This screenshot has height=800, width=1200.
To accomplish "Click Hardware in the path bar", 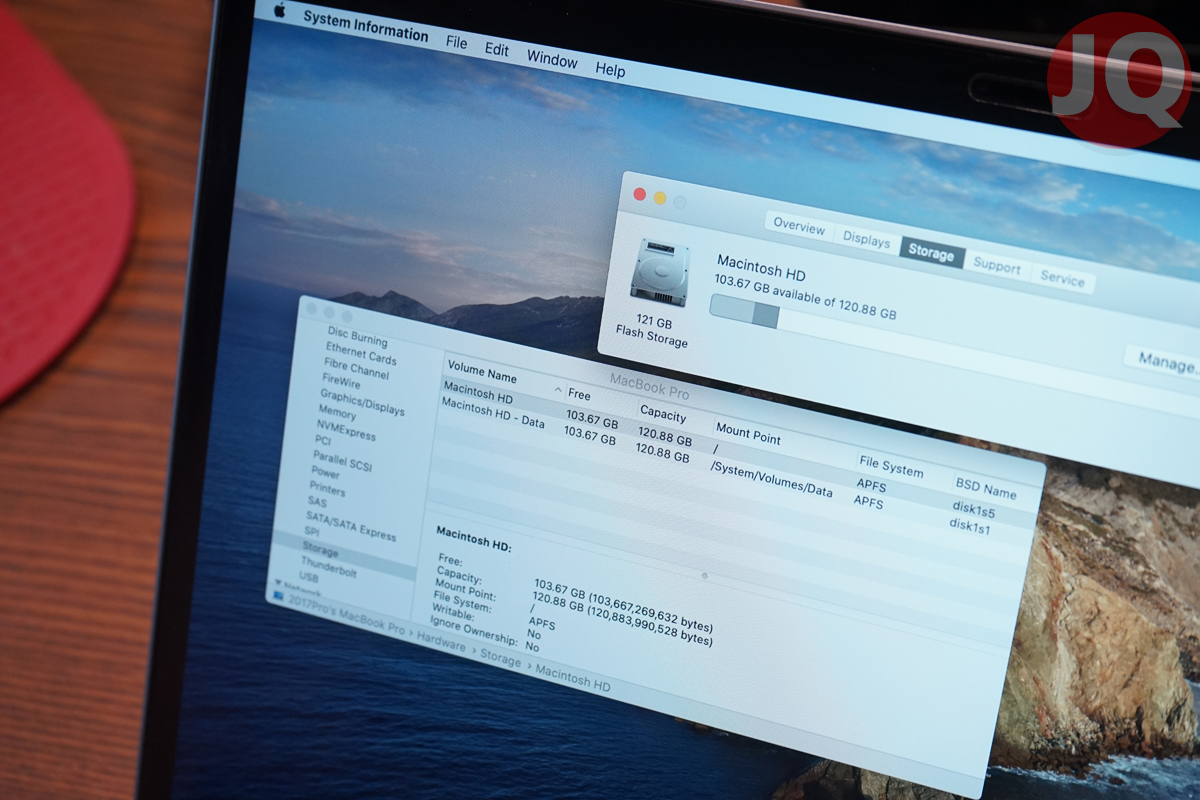I will pyautogui.click(x=441, y=643).
